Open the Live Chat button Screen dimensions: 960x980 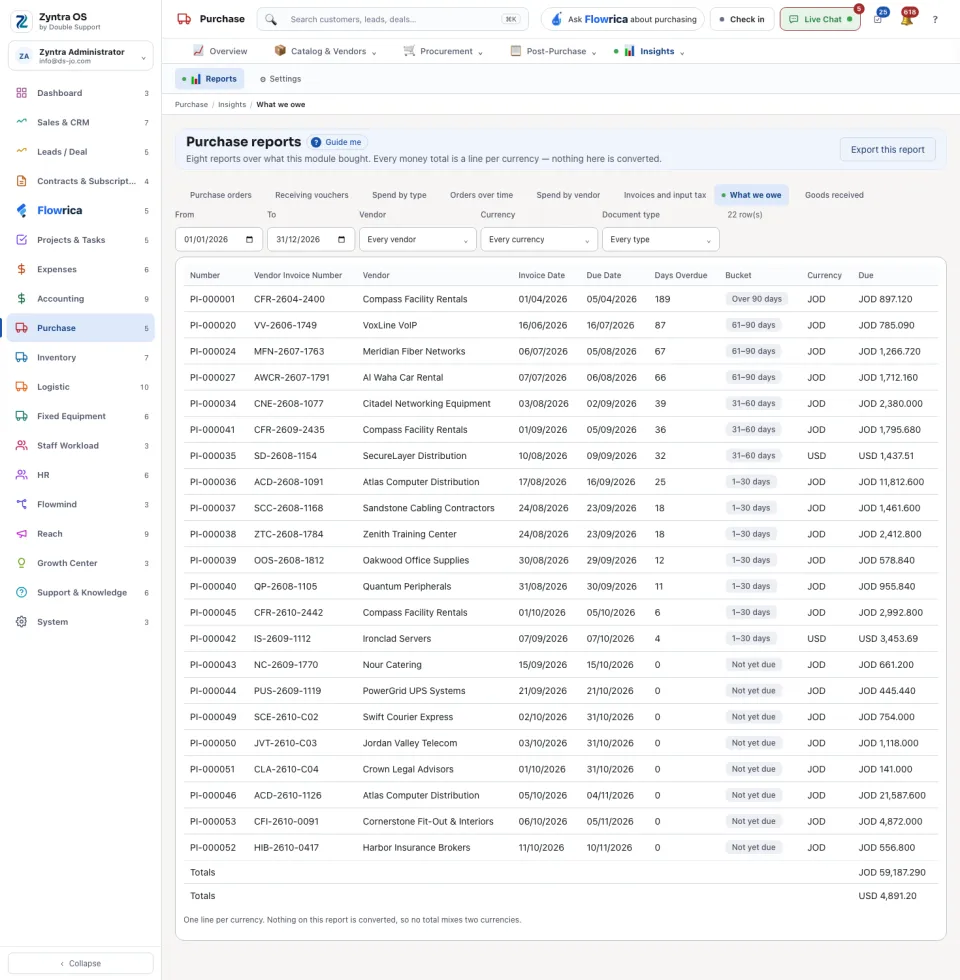click(820, 19)
